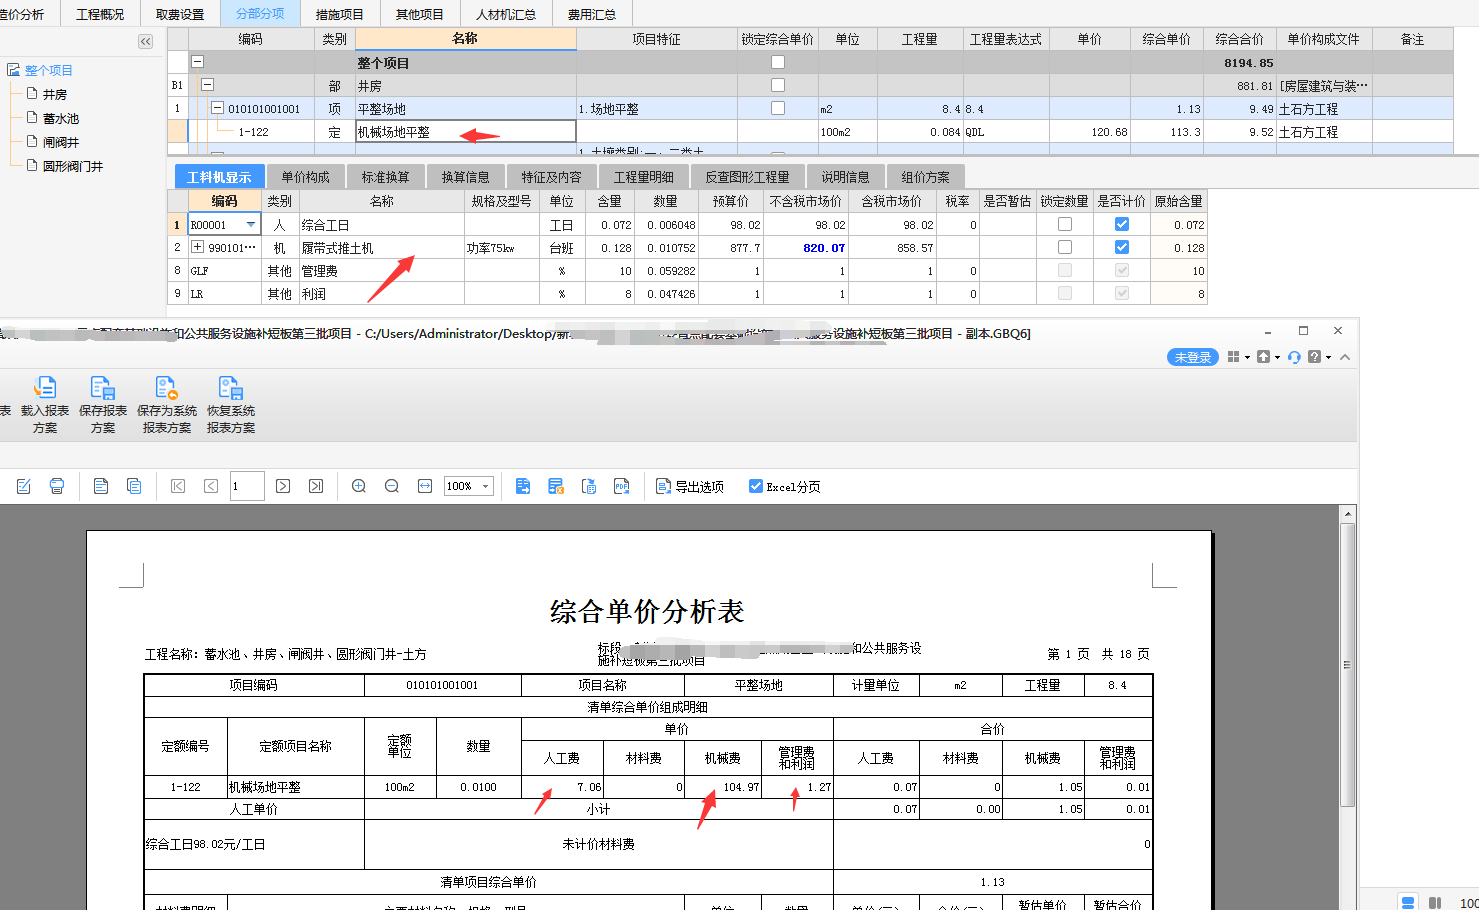Collapse the 010101001001 item minus box
Screen dimensions: 1479x910
pyautogui.click(x=217, y=108)
